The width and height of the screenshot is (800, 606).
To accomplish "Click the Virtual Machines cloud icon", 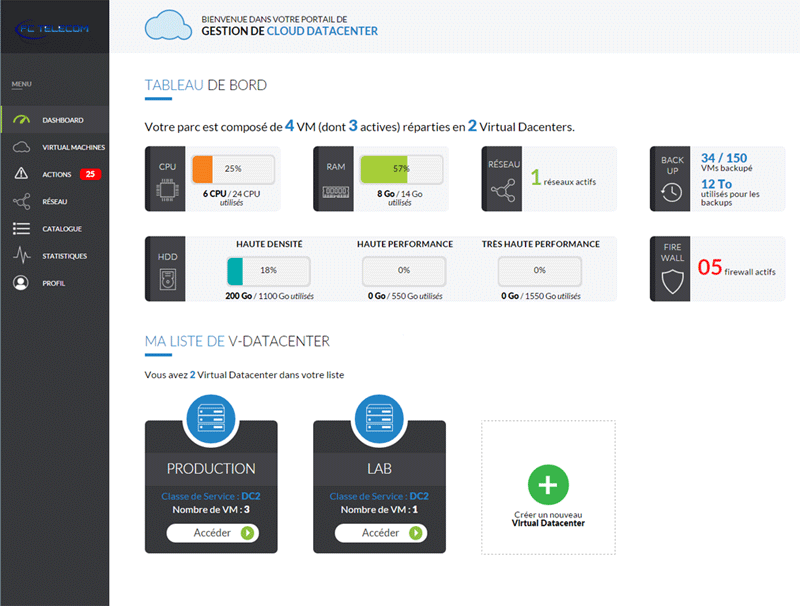I will coord(21,147).
